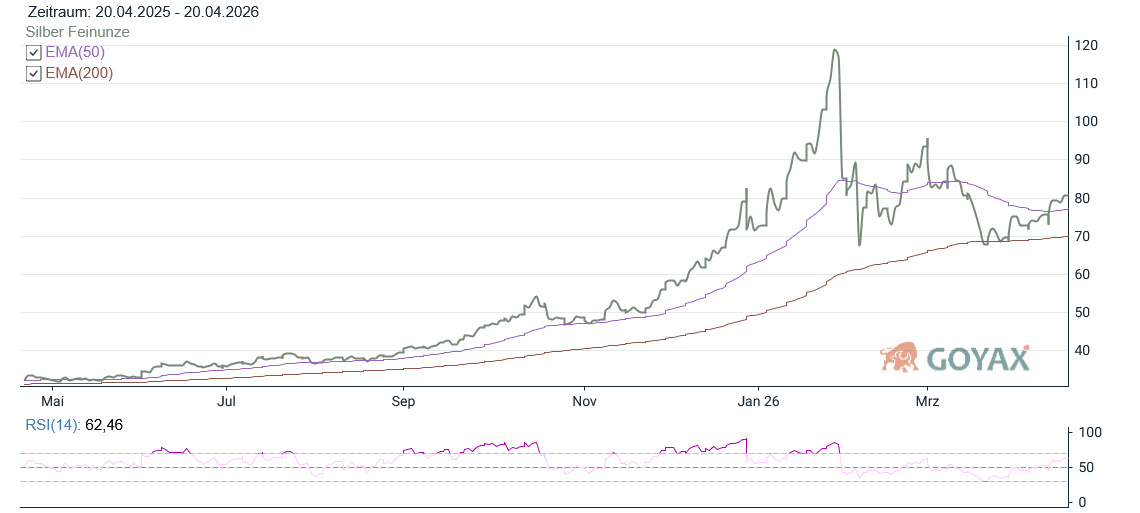Viewport: 1140px width, 513px height.
Task: Click the Silber Feinunze series title
Action: (x=77, y=32)
